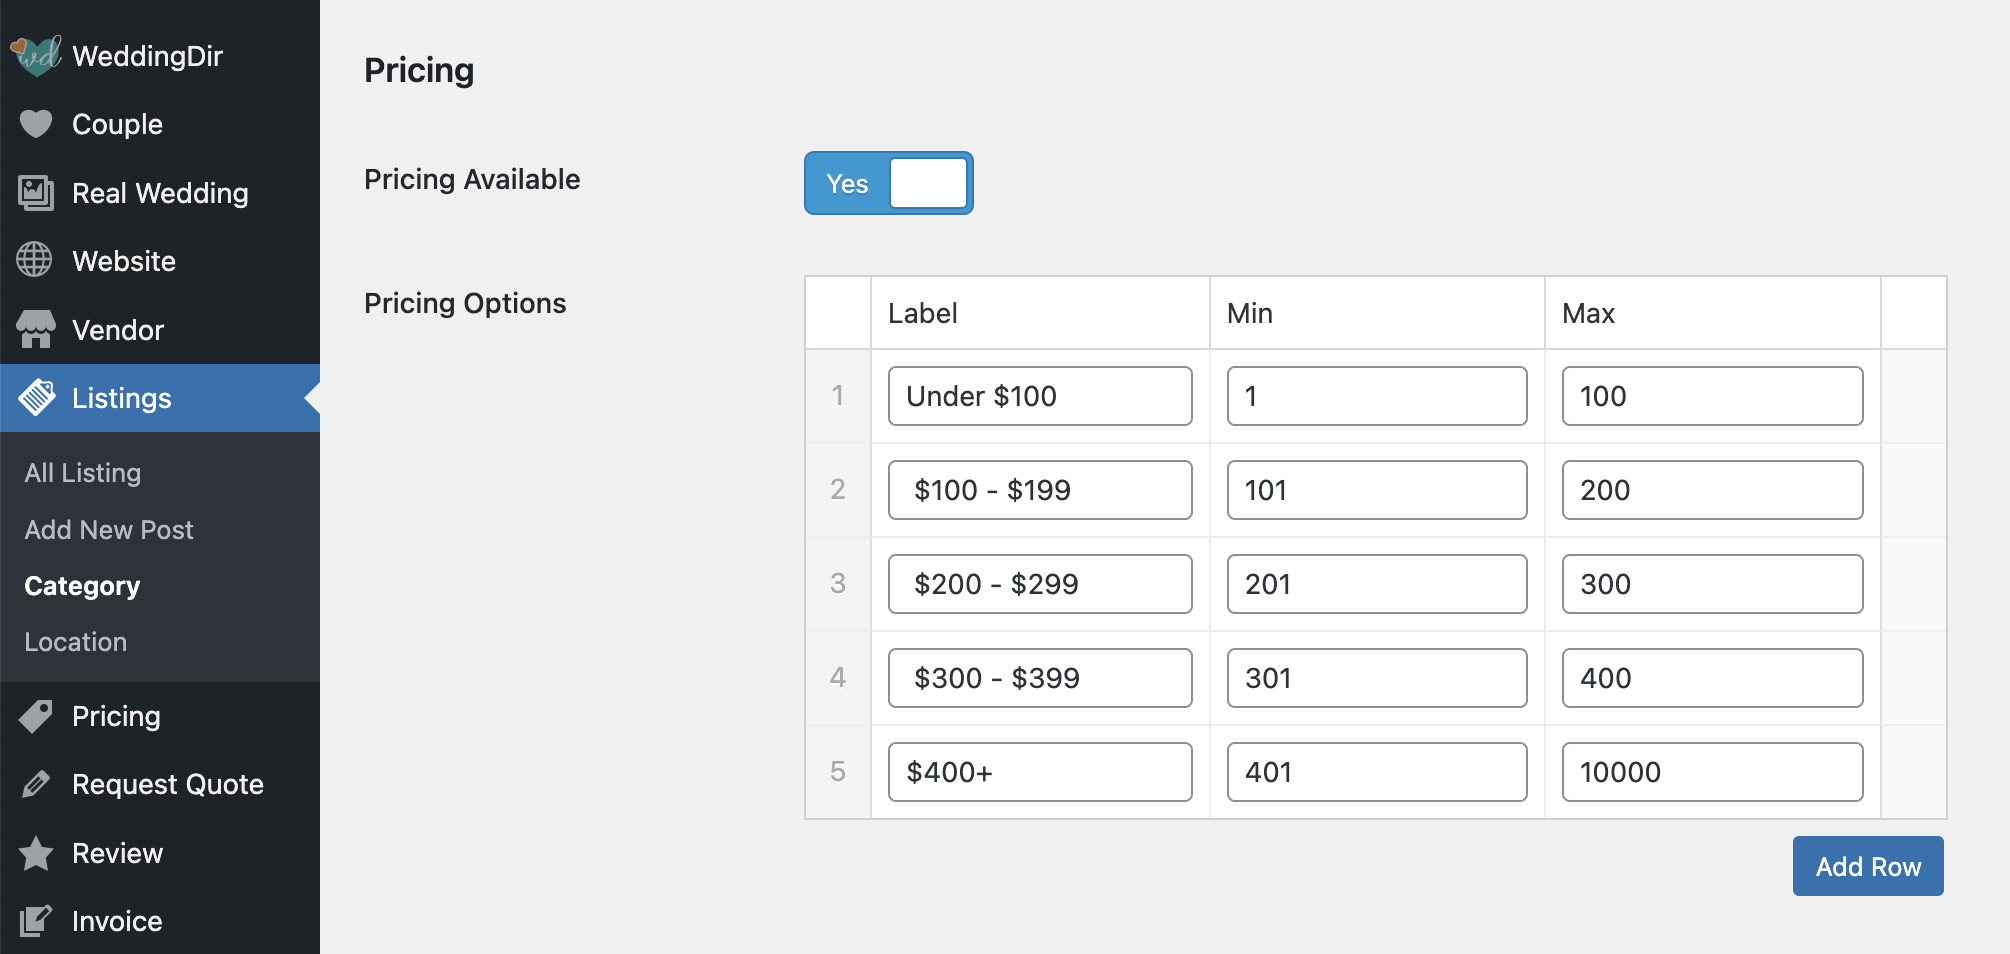This screenshot has width=2010, height=954.
Task: Click the Min field of the $100 - $199 row
Action: pos(1376,490)
